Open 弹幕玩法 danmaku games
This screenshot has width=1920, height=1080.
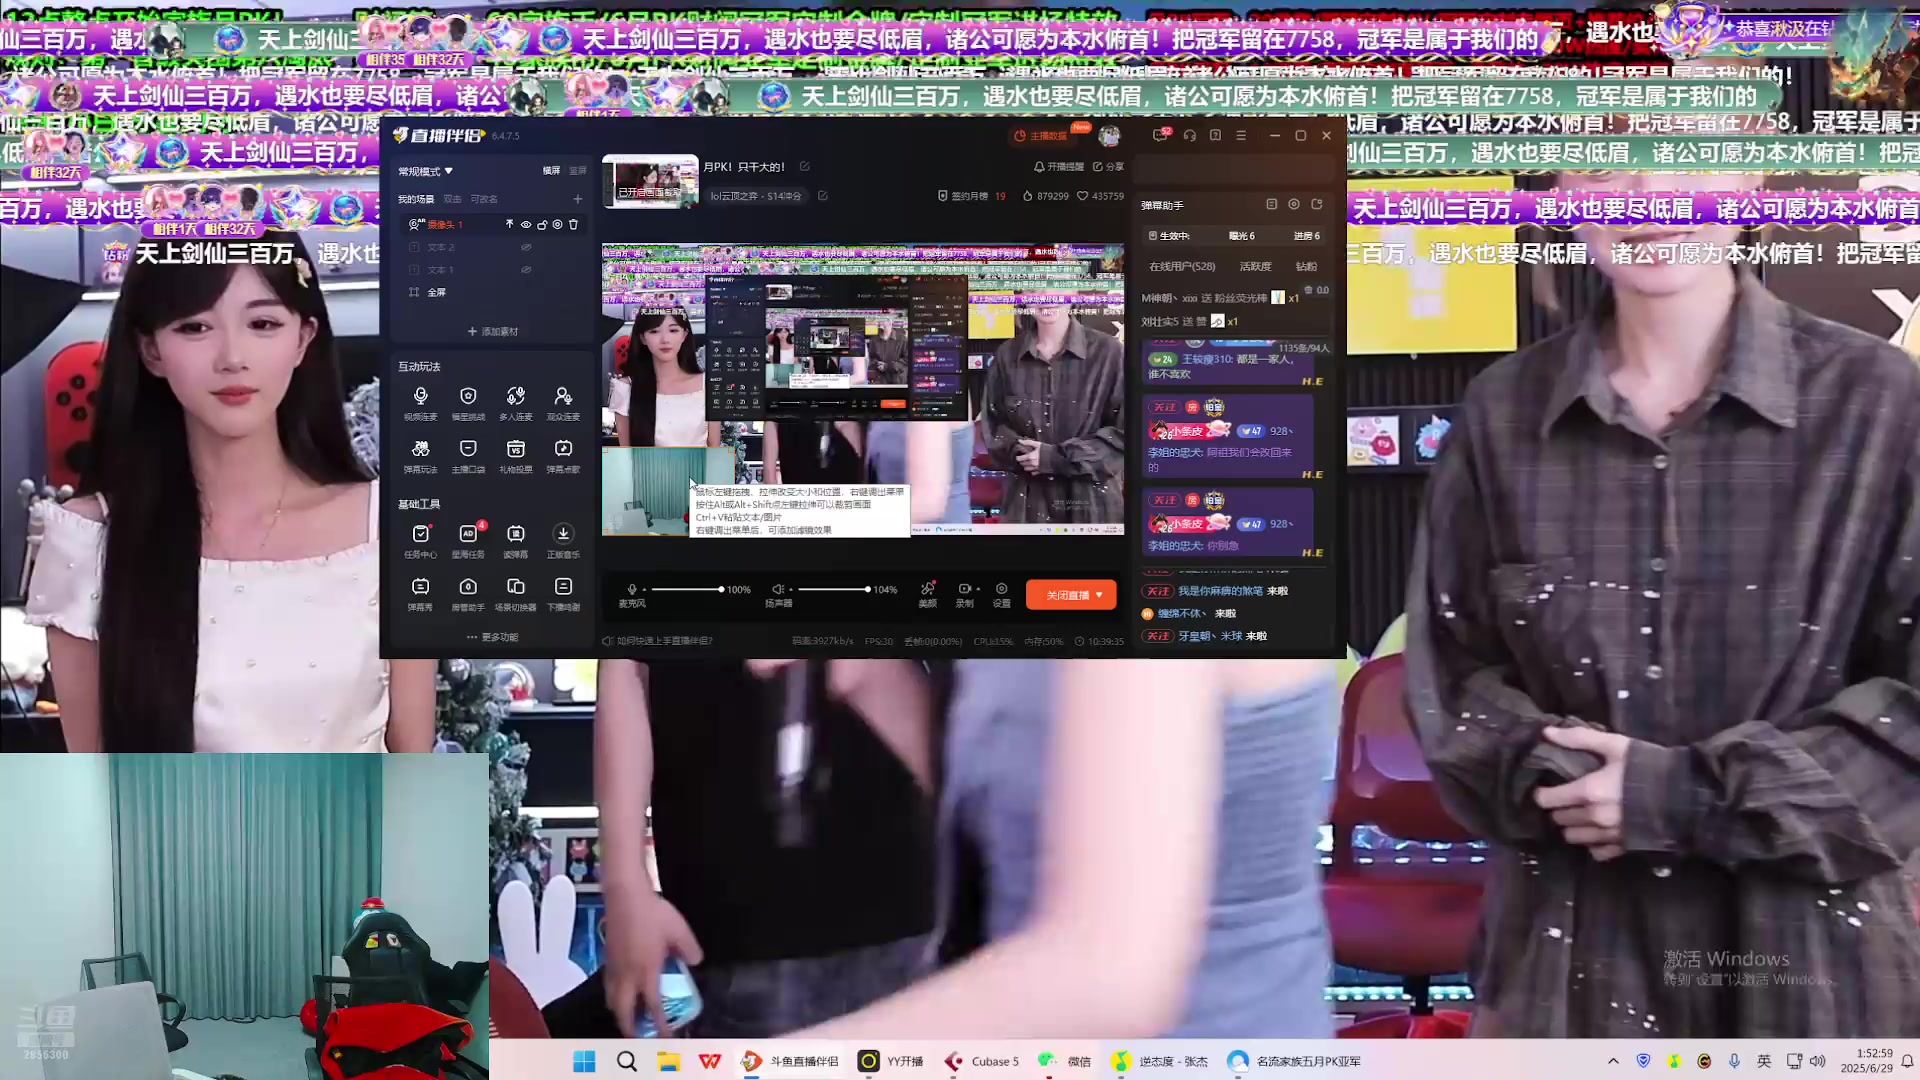pyautogui.click(x=420, y=456)
